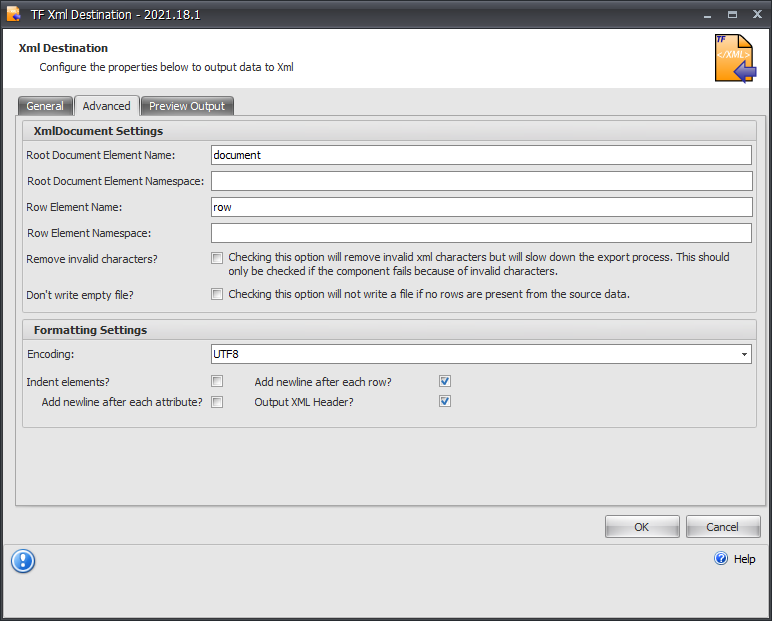The width and height of the screenshot is (772, 621).
Task: Select the Advanced tab
Action: tap(106, 106)
